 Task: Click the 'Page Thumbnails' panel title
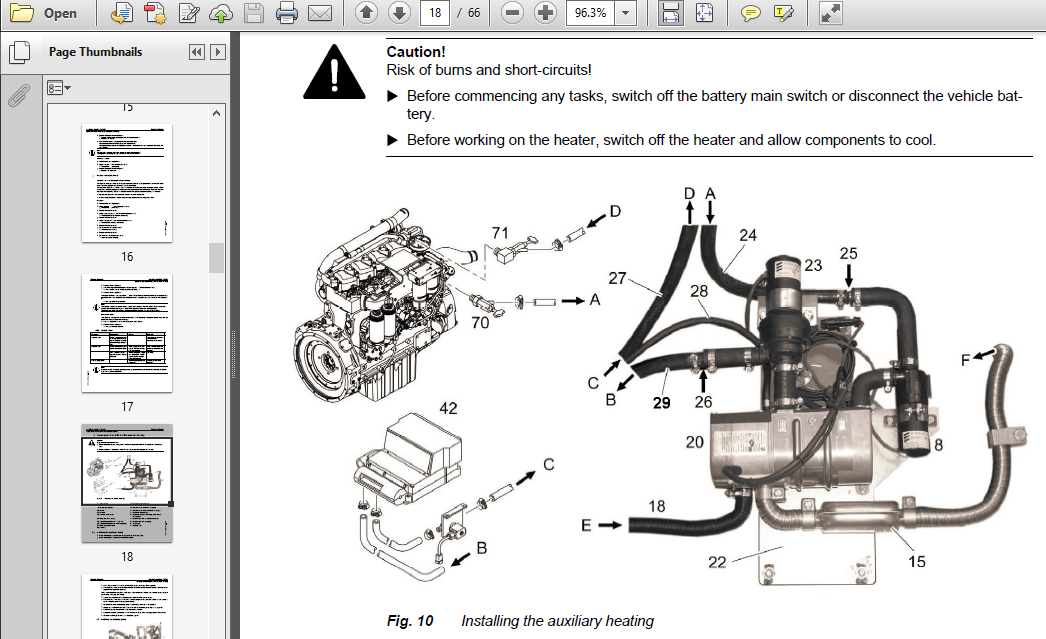[x=95, y=52]
